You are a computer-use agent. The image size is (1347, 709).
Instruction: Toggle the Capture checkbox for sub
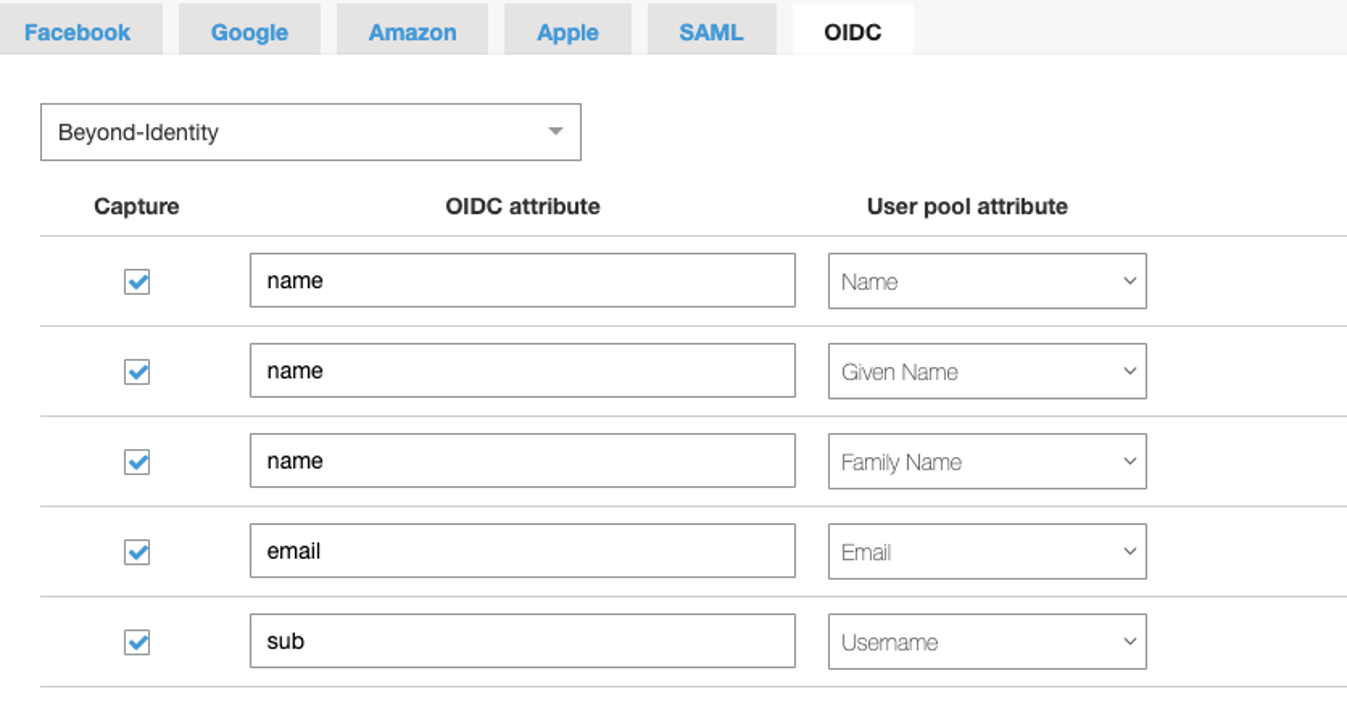click(x=137, y=642)
